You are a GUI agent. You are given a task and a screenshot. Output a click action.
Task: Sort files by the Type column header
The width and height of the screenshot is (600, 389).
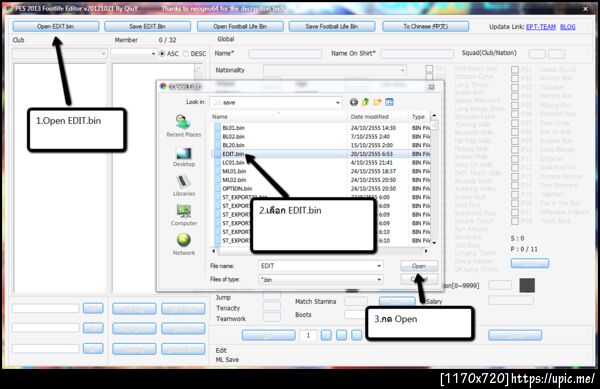pos(419,117)
